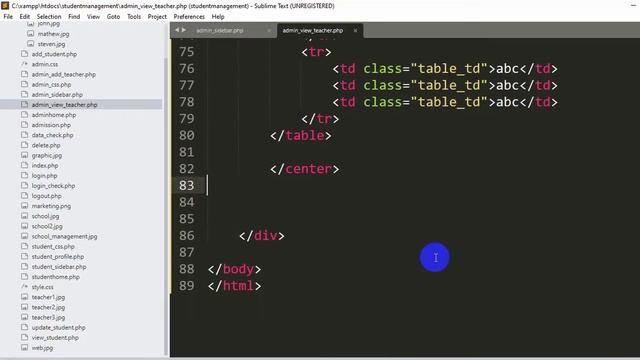The image size is (640, 360).
Task: Open studenthome.php from the sidebar
Action: tap(56, 277)
